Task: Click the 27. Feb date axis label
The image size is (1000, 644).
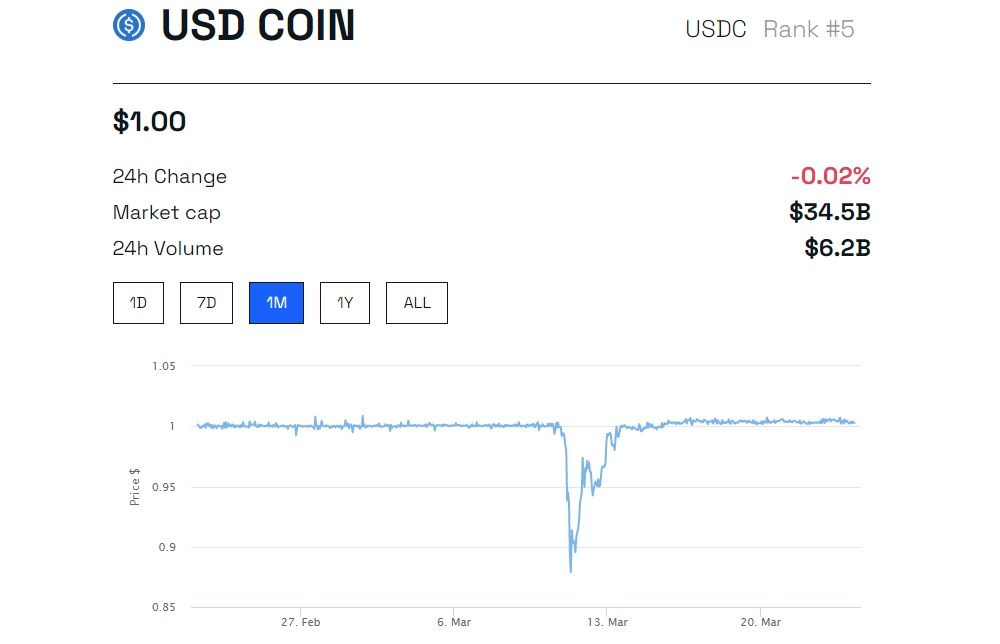Action: point(301,622)
